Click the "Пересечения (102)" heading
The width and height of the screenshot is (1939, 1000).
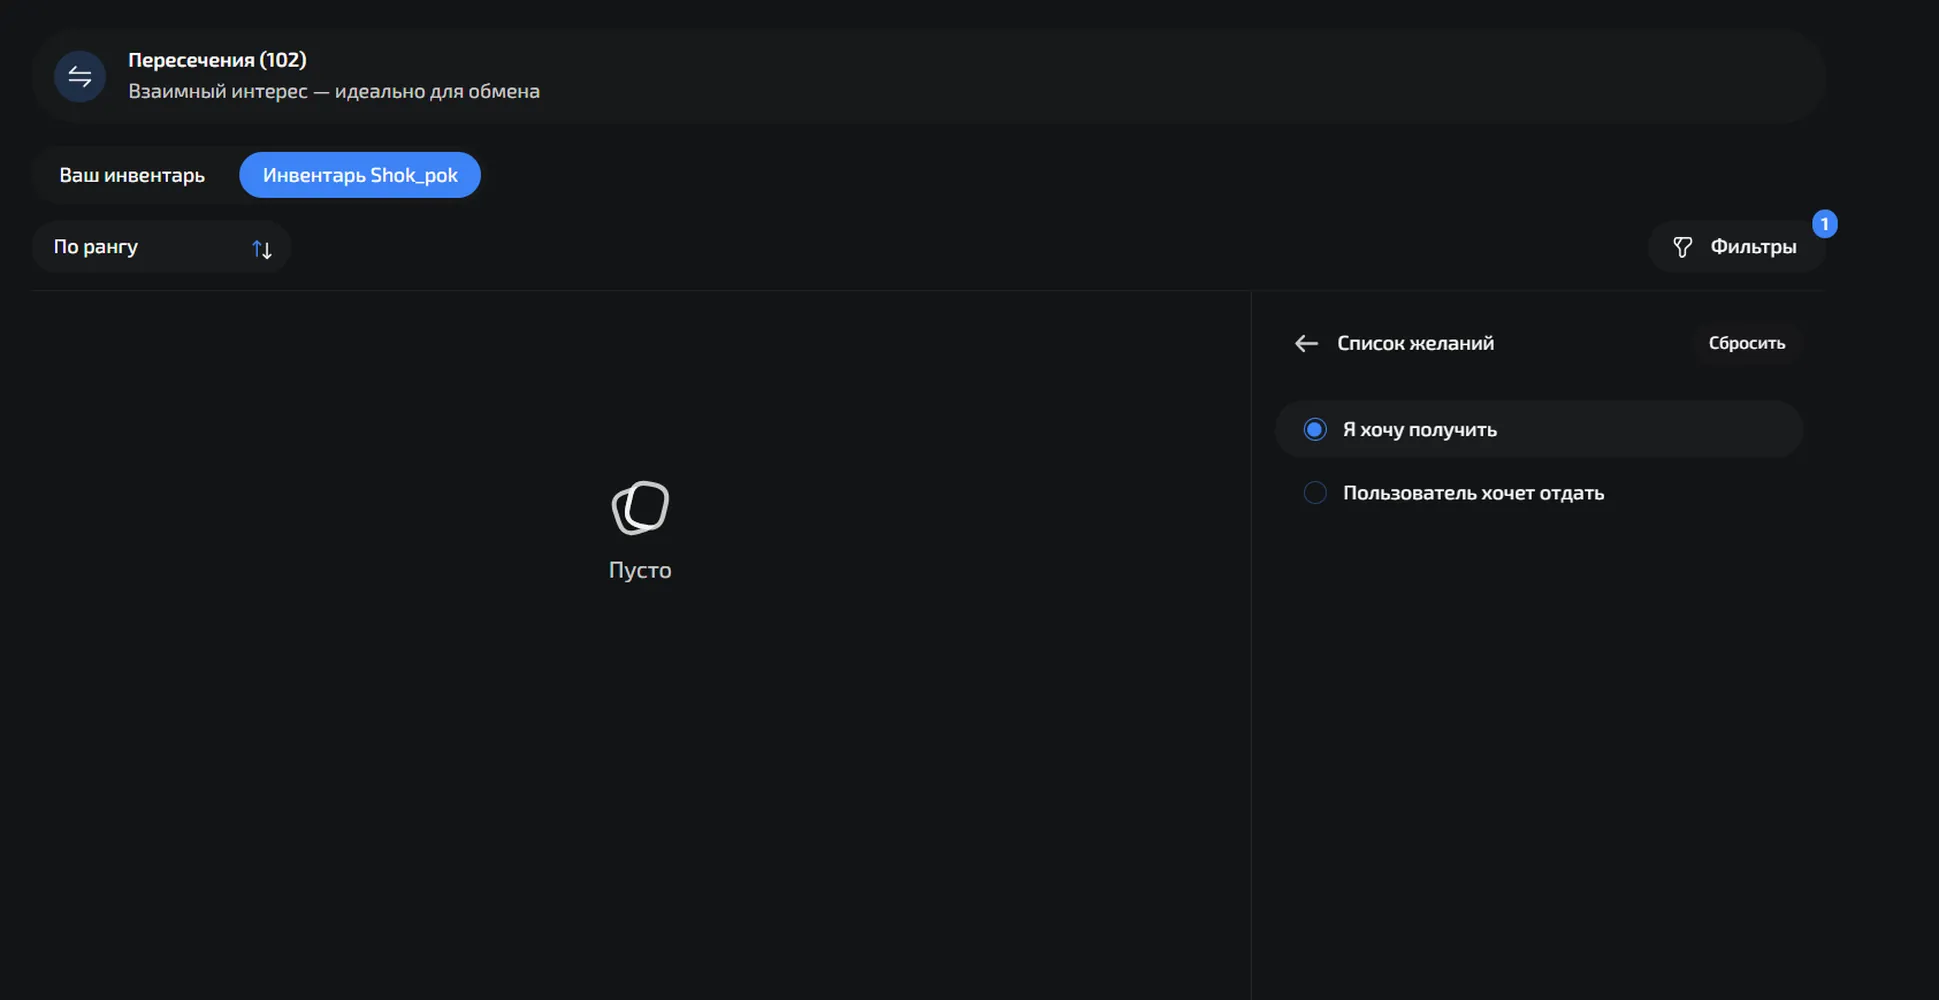click(x=217, y=60)
